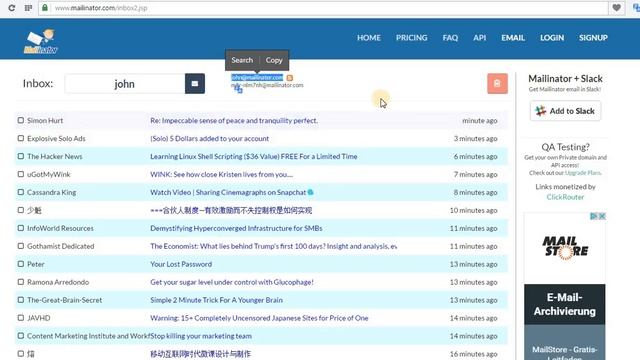The image size is (640, 360).
Task: Follow the Upgrade Plans link
Action: point(583,173)
